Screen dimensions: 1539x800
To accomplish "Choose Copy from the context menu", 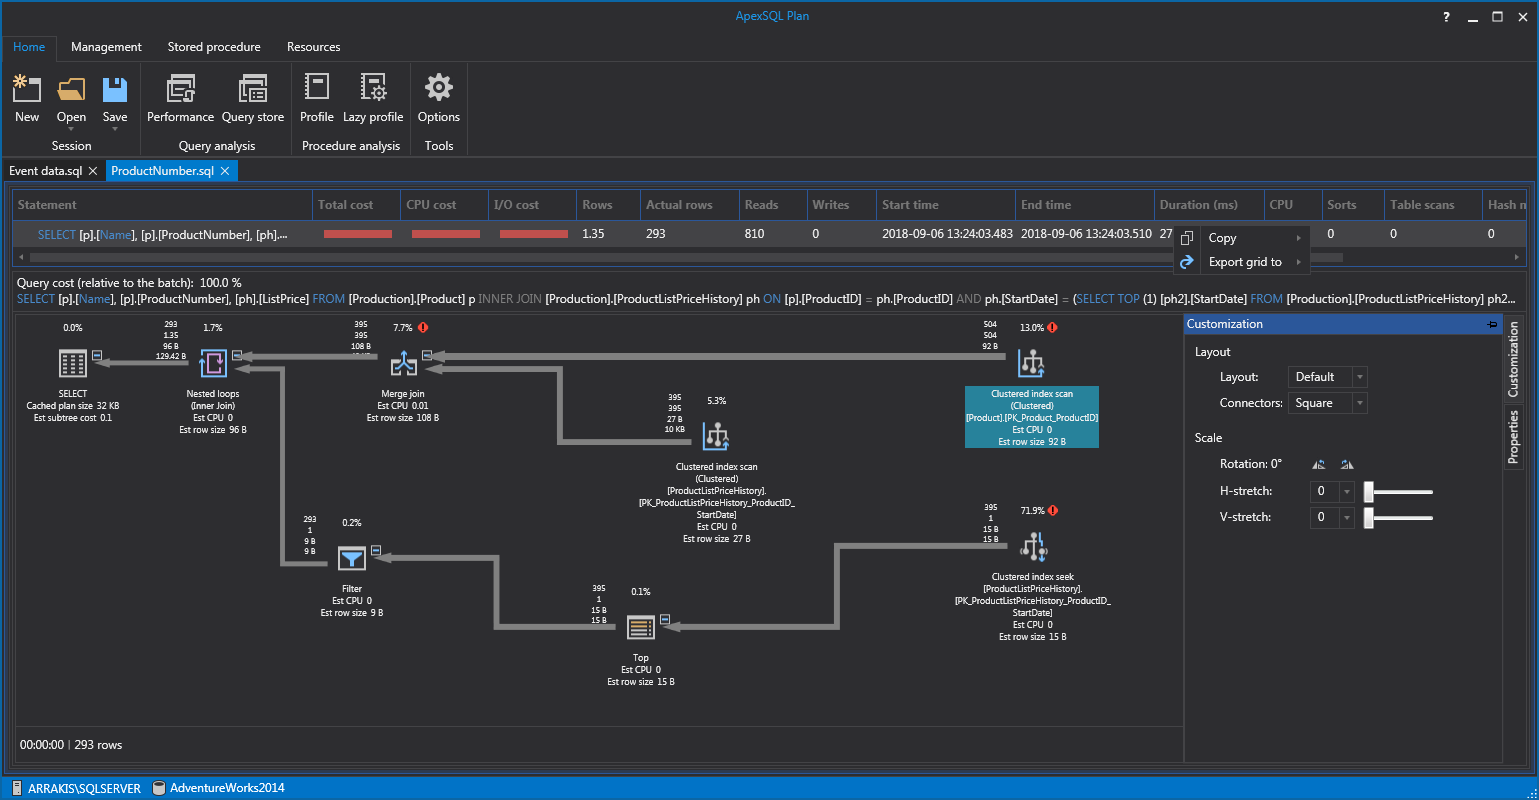I will click(1242, 238).
